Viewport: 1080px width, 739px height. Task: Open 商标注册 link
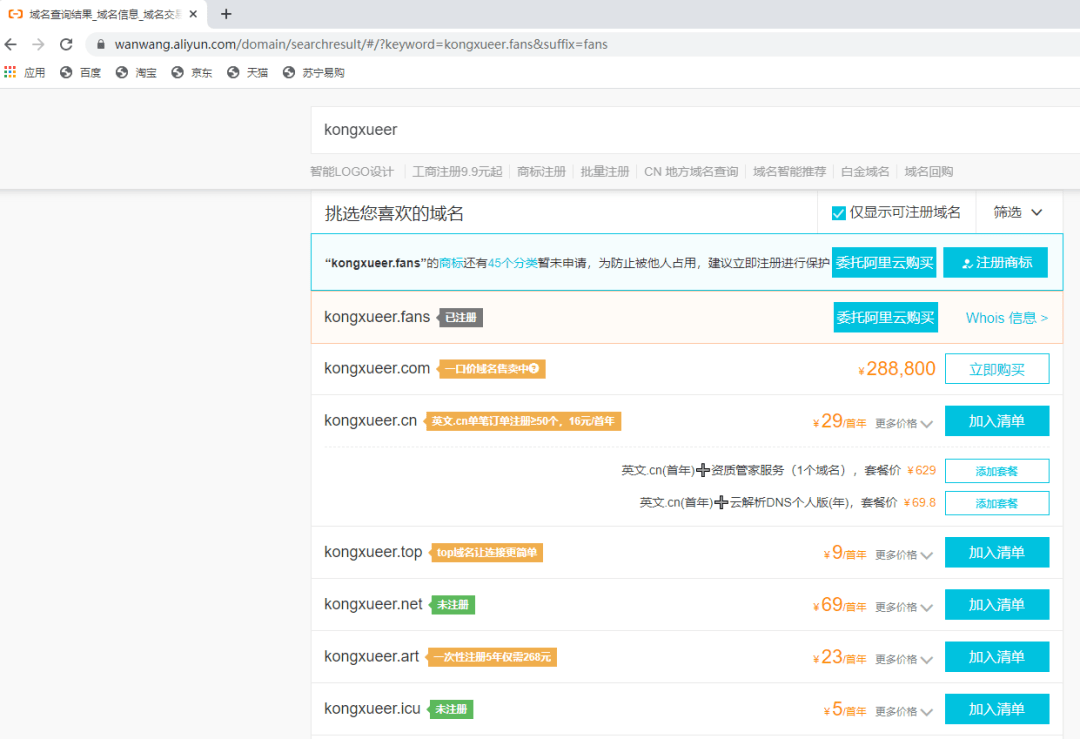point(541,171)
